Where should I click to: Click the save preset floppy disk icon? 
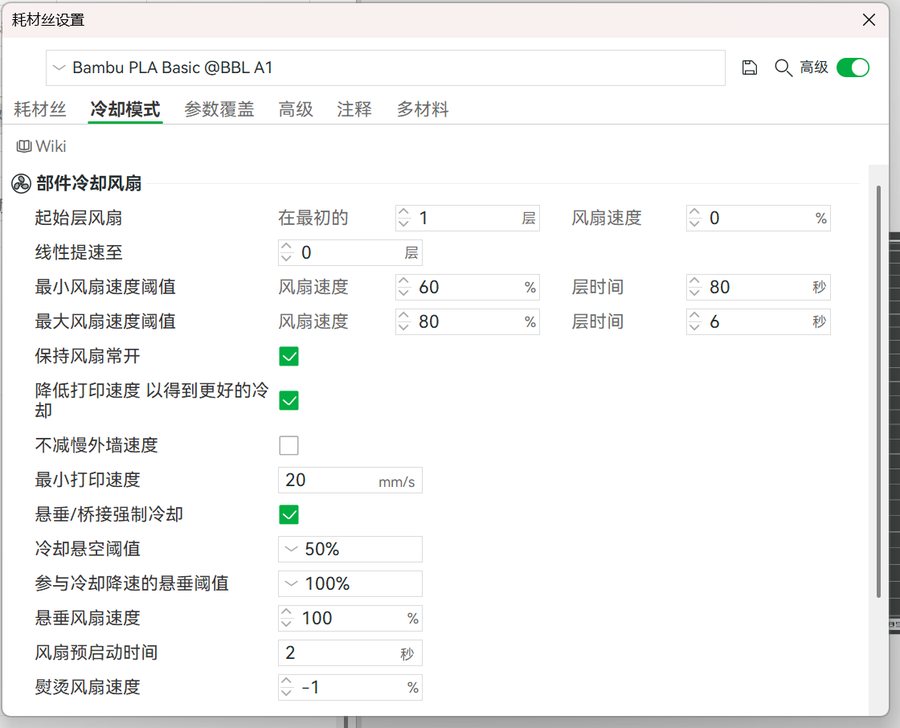[x=749, y=68]
